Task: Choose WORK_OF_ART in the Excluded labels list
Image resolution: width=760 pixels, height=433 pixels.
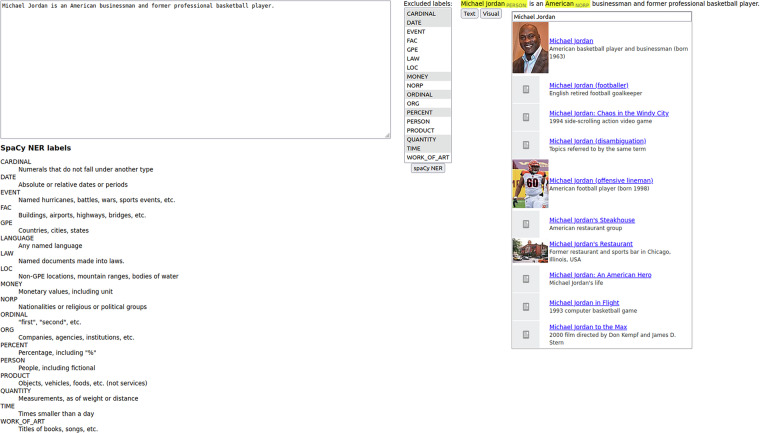Action: (428, 157)
